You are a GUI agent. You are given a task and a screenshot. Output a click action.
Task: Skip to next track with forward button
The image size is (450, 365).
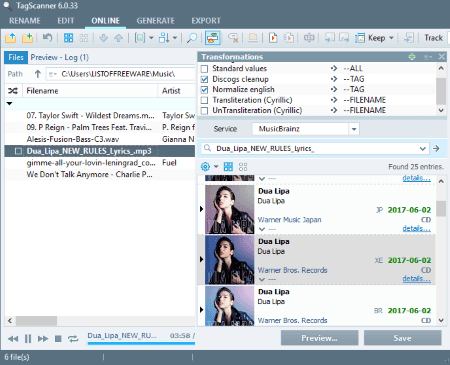[x=43, y=339]
